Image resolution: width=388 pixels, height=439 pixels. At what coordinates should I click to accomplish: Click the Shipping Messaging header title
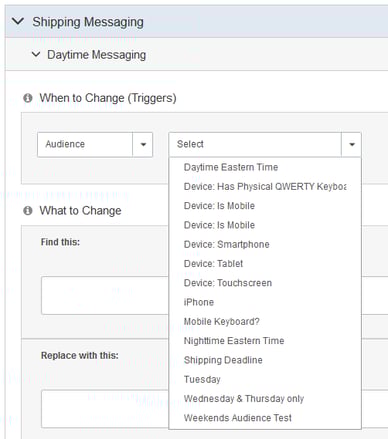88,22
